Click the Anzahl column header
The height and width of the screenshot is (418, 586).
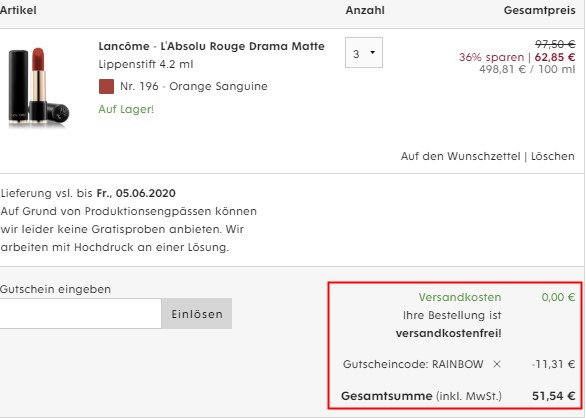point(365,10)
